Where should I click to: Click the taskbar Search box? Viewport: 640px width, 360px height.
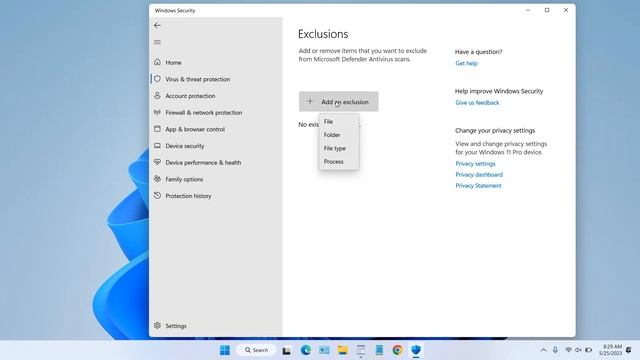coord(256,350)
